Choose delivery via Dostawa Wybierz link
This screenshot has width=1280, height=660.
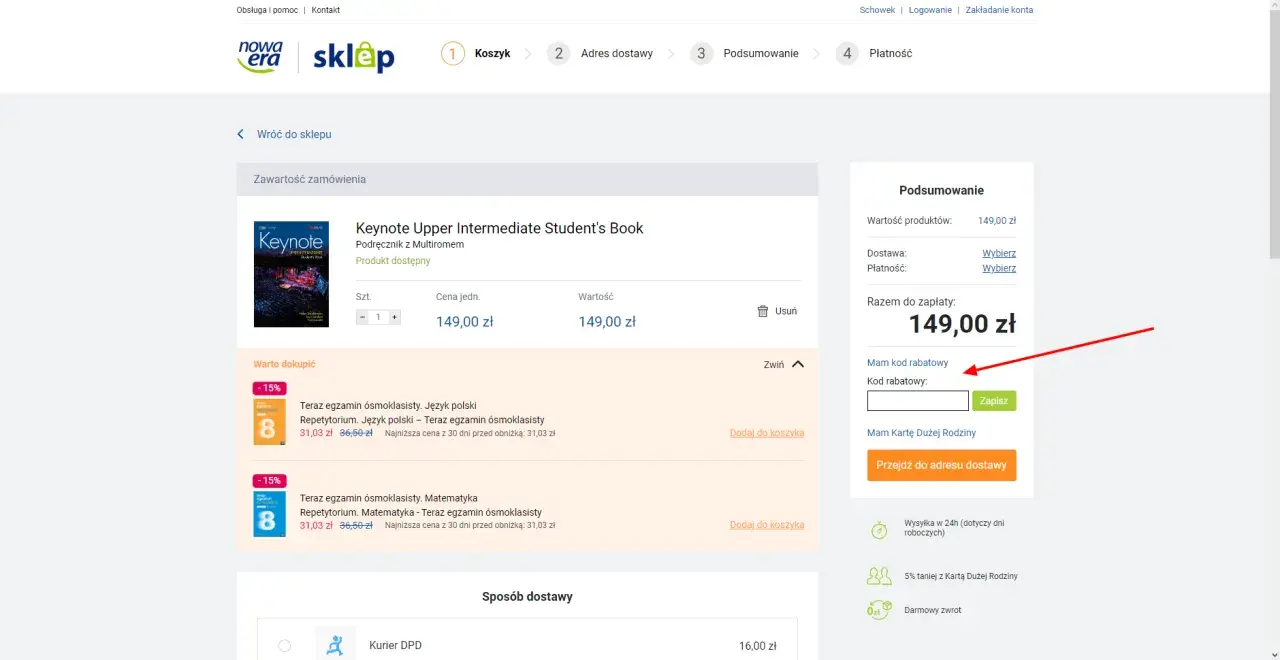click(x=999, y=253)
